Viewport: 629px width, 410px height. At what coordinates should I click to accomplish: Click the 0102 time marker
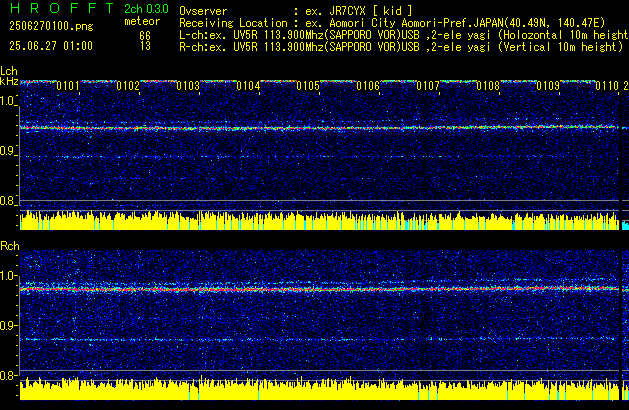(128, 86)
